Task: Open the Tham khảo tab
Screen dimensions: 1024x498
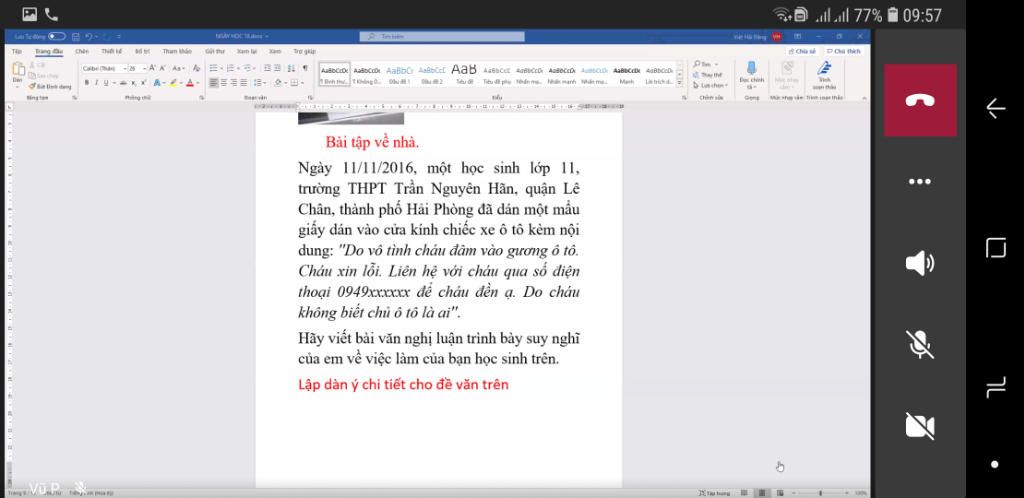Action: pos(178,51)
